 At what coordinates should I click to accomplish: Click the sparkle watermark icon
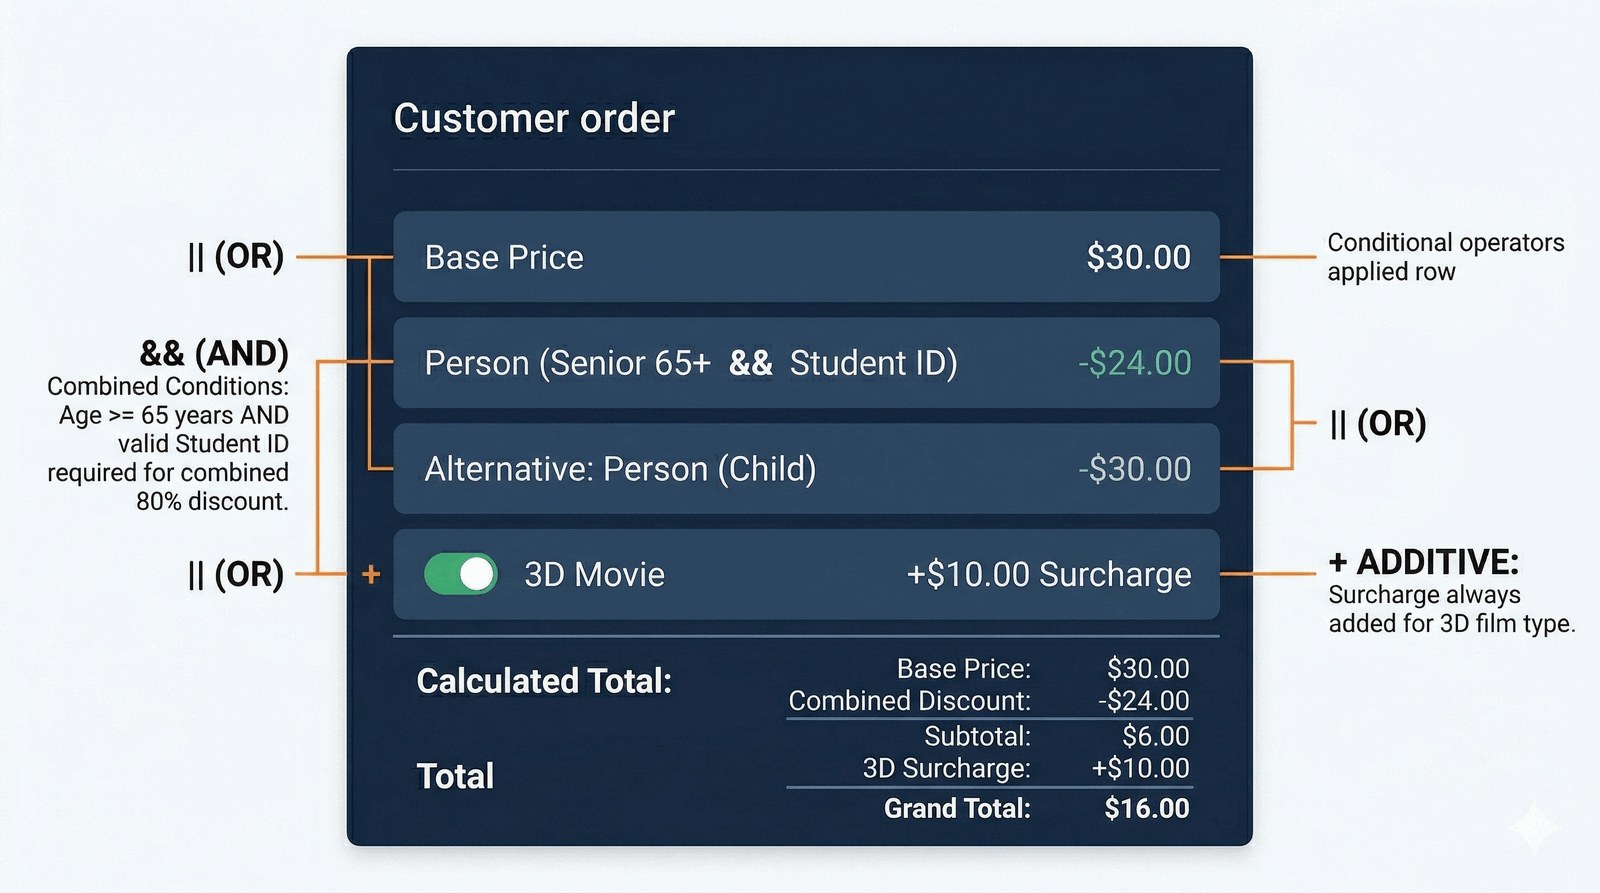(1533, 829)
